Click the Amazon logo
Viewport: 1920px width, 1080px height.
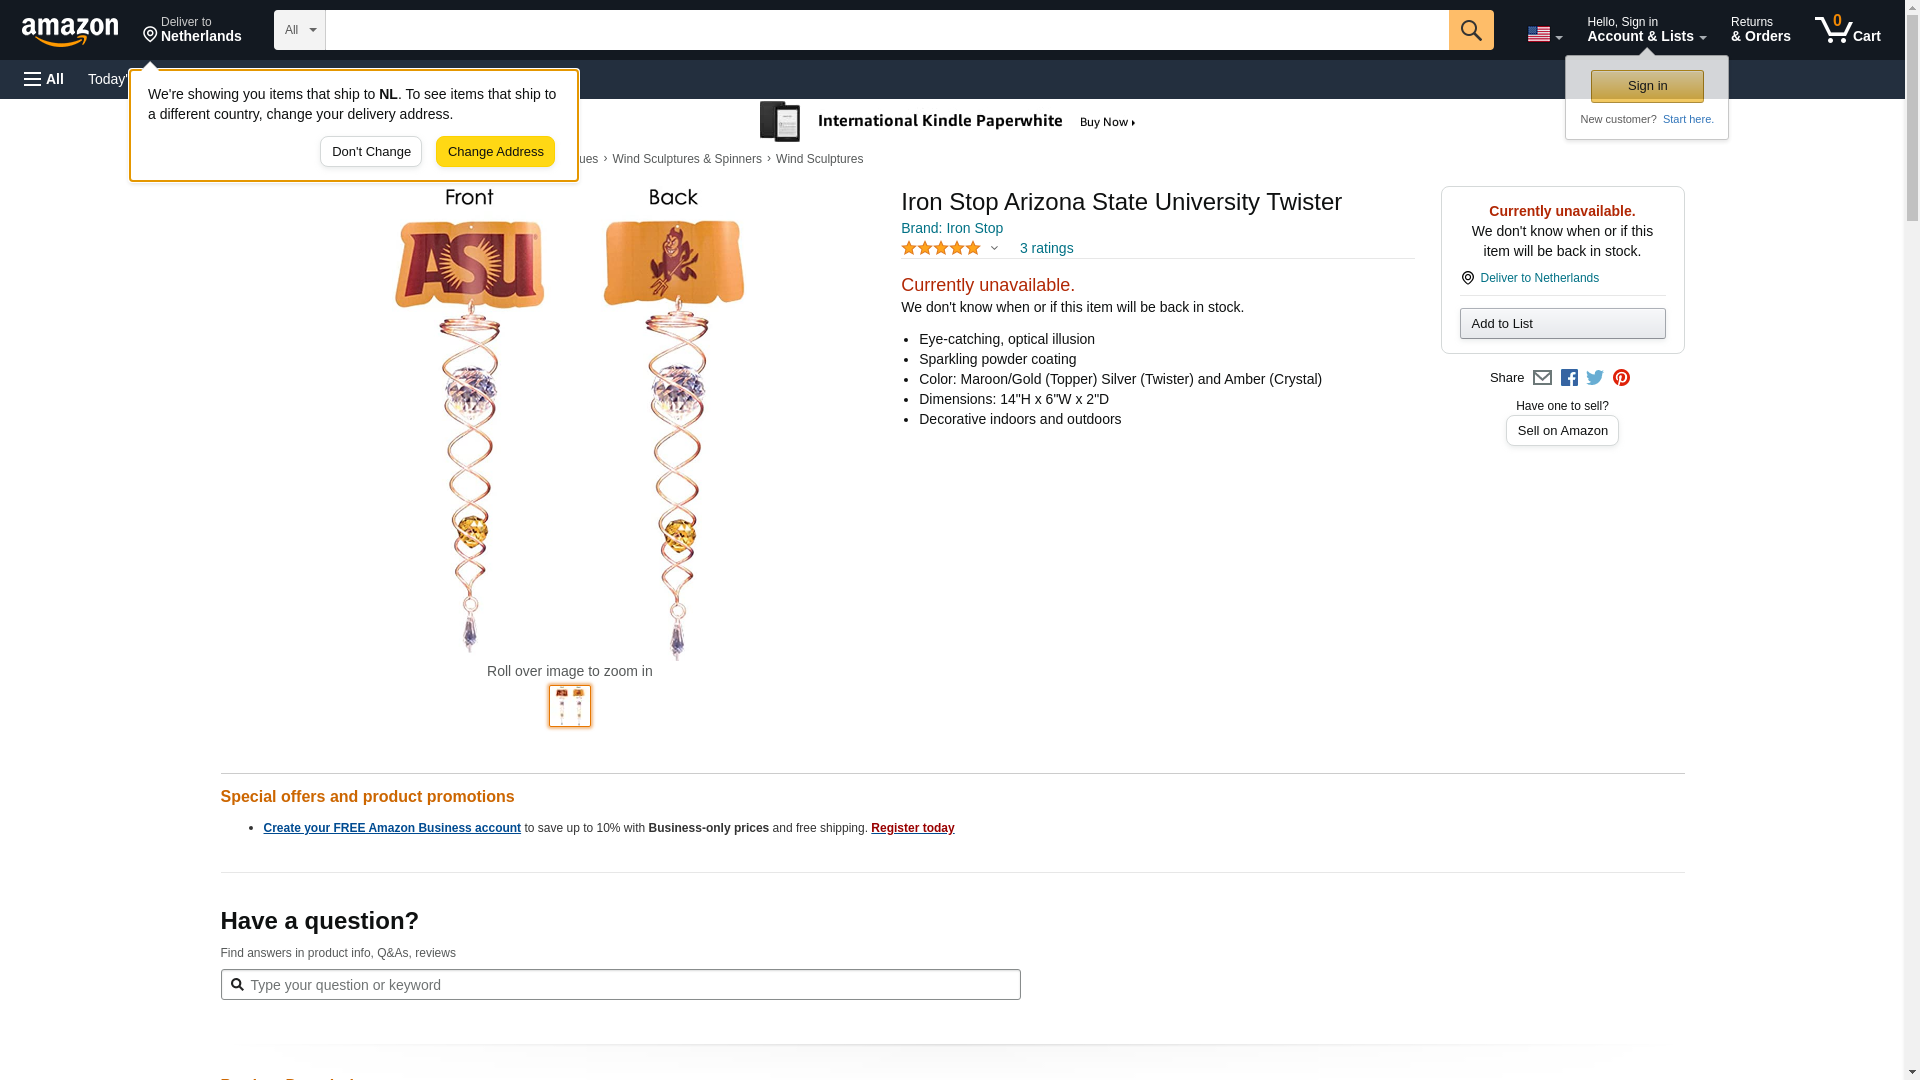70,31
